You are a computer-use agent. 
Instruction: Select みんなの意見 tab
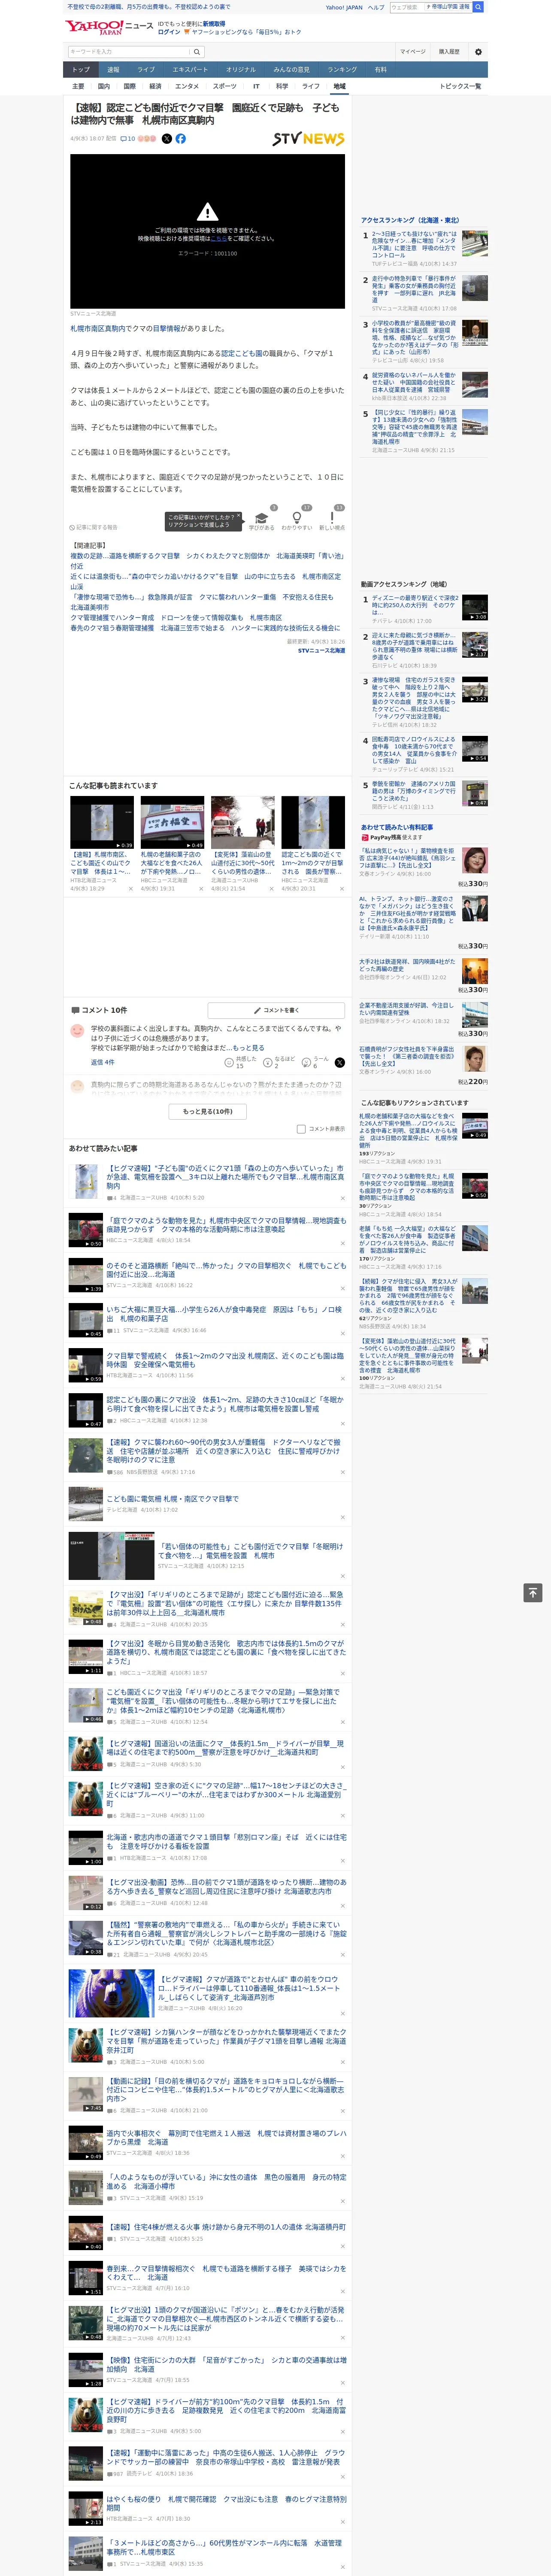[292, 70]
